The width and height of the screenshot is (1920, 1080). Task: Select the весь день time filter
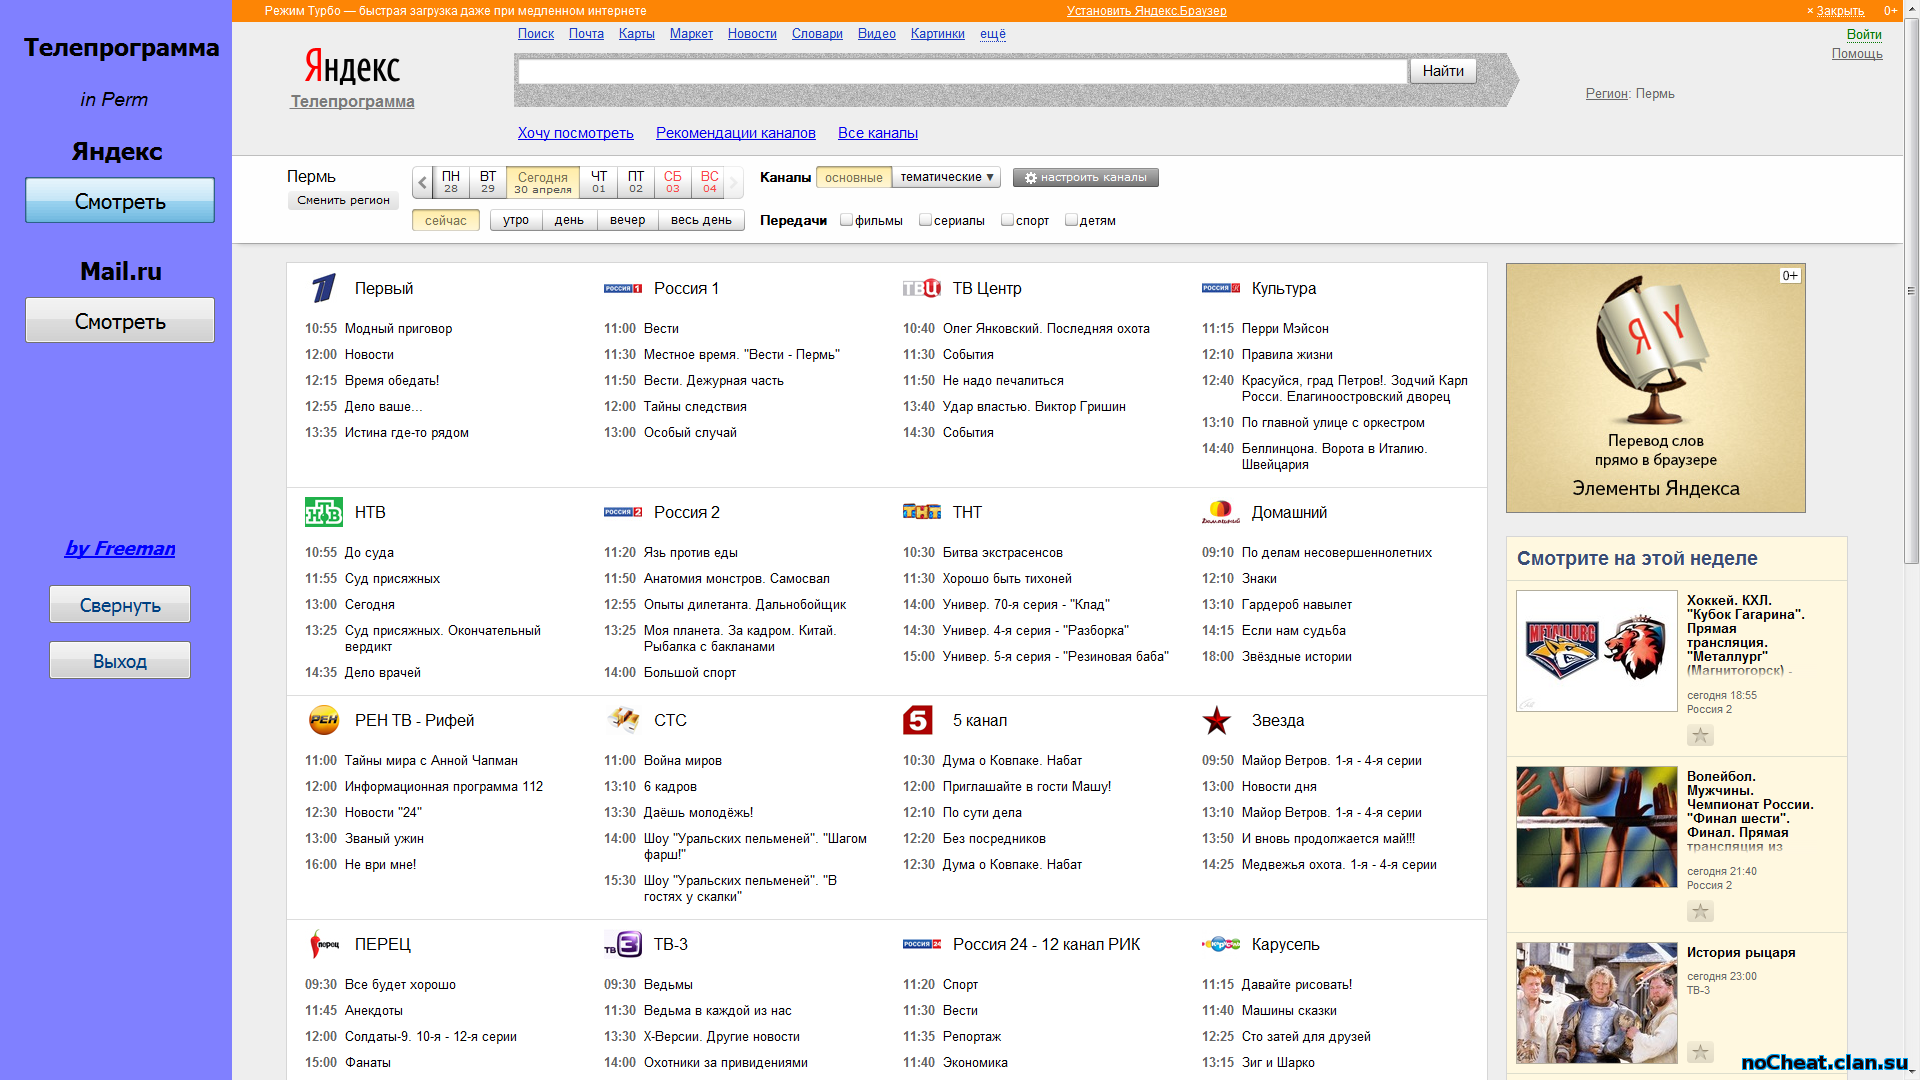701,220
